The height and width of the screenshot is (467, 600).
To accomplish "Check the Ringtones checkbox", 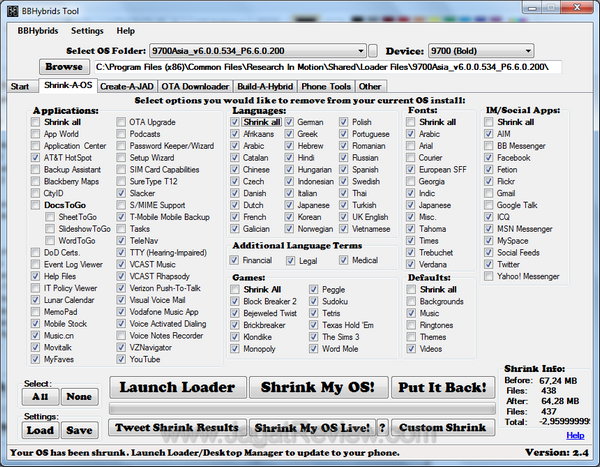I will coord(411,325).
